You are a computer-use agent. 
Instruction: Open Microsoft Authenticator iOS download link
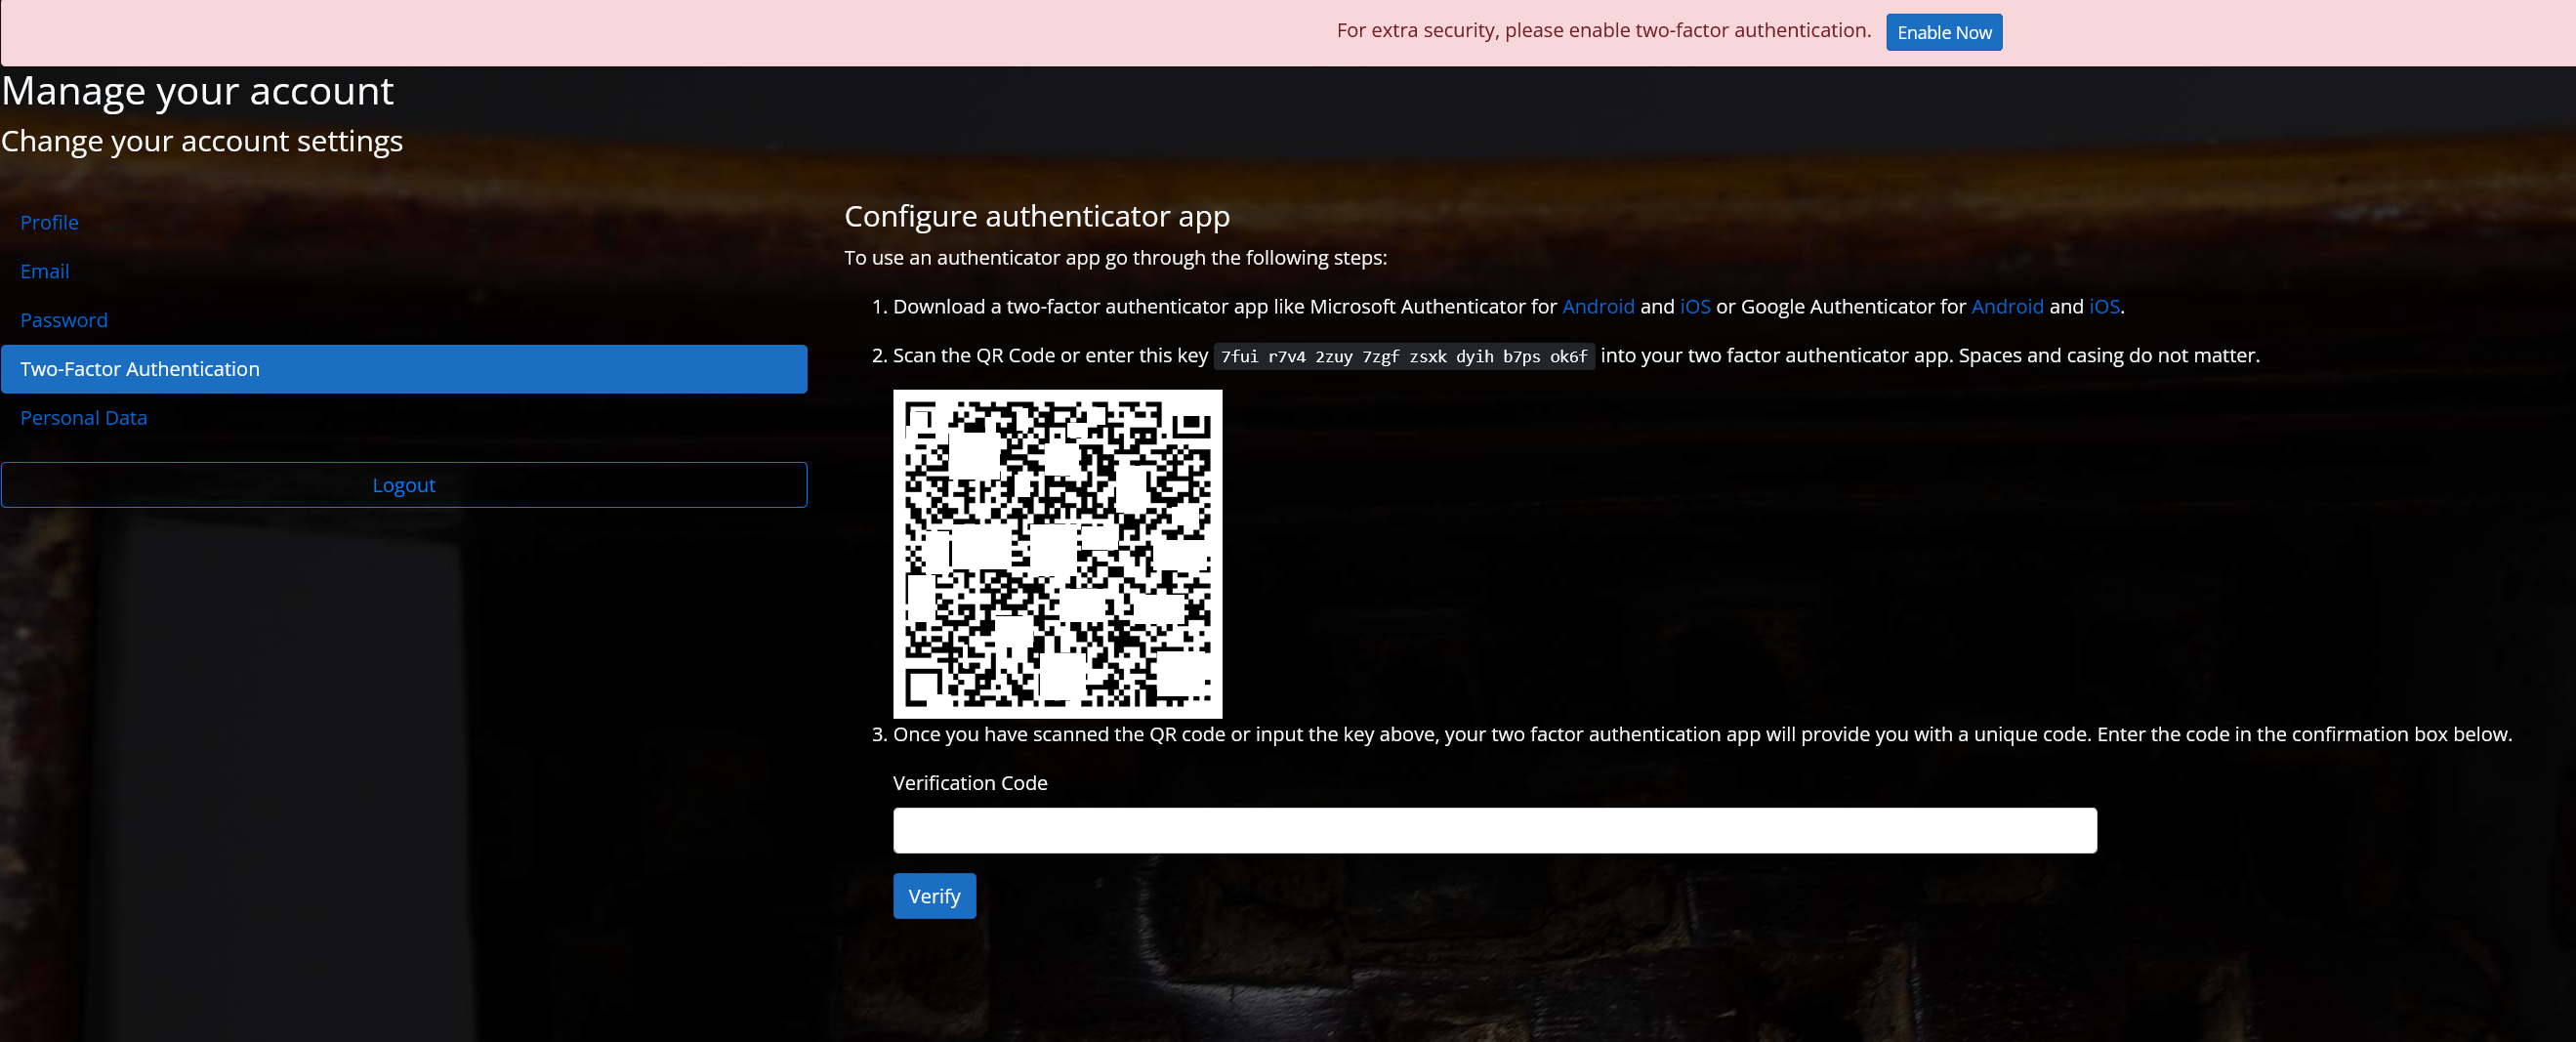pyautogui.click(x=1694, y=307)
